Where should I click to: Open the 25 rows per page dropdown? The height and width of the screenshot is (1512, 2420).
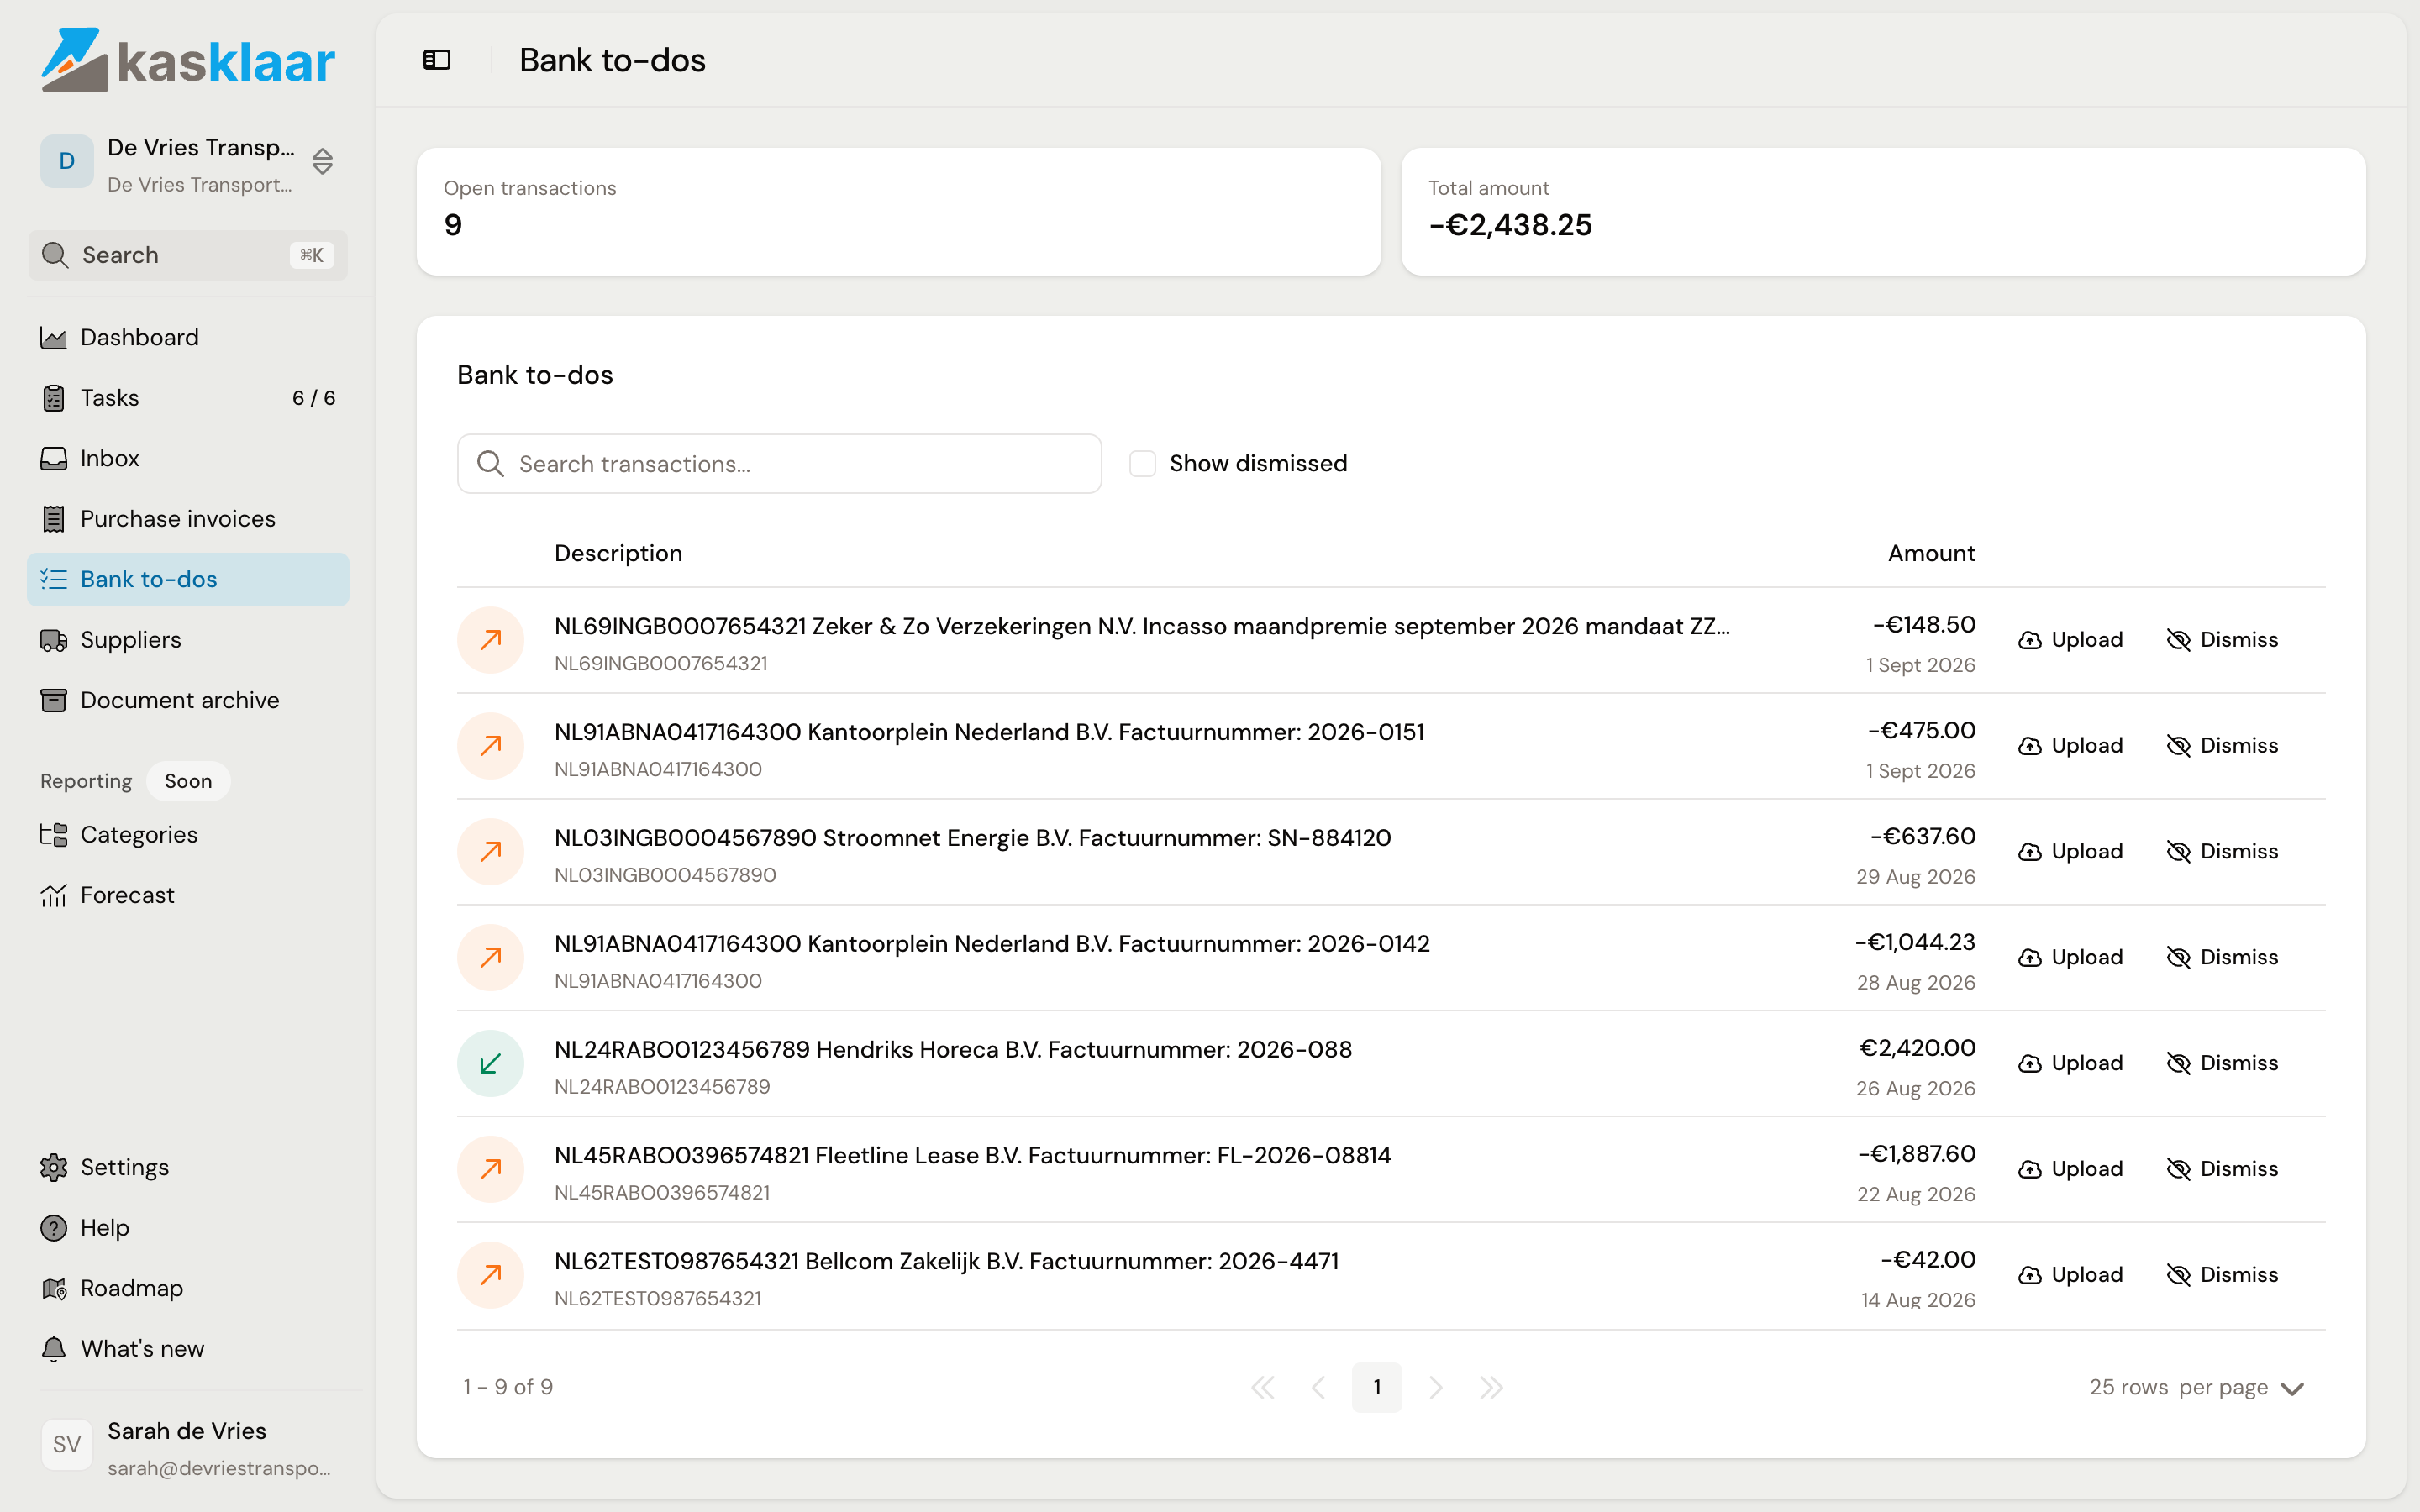(2196, 1388)
